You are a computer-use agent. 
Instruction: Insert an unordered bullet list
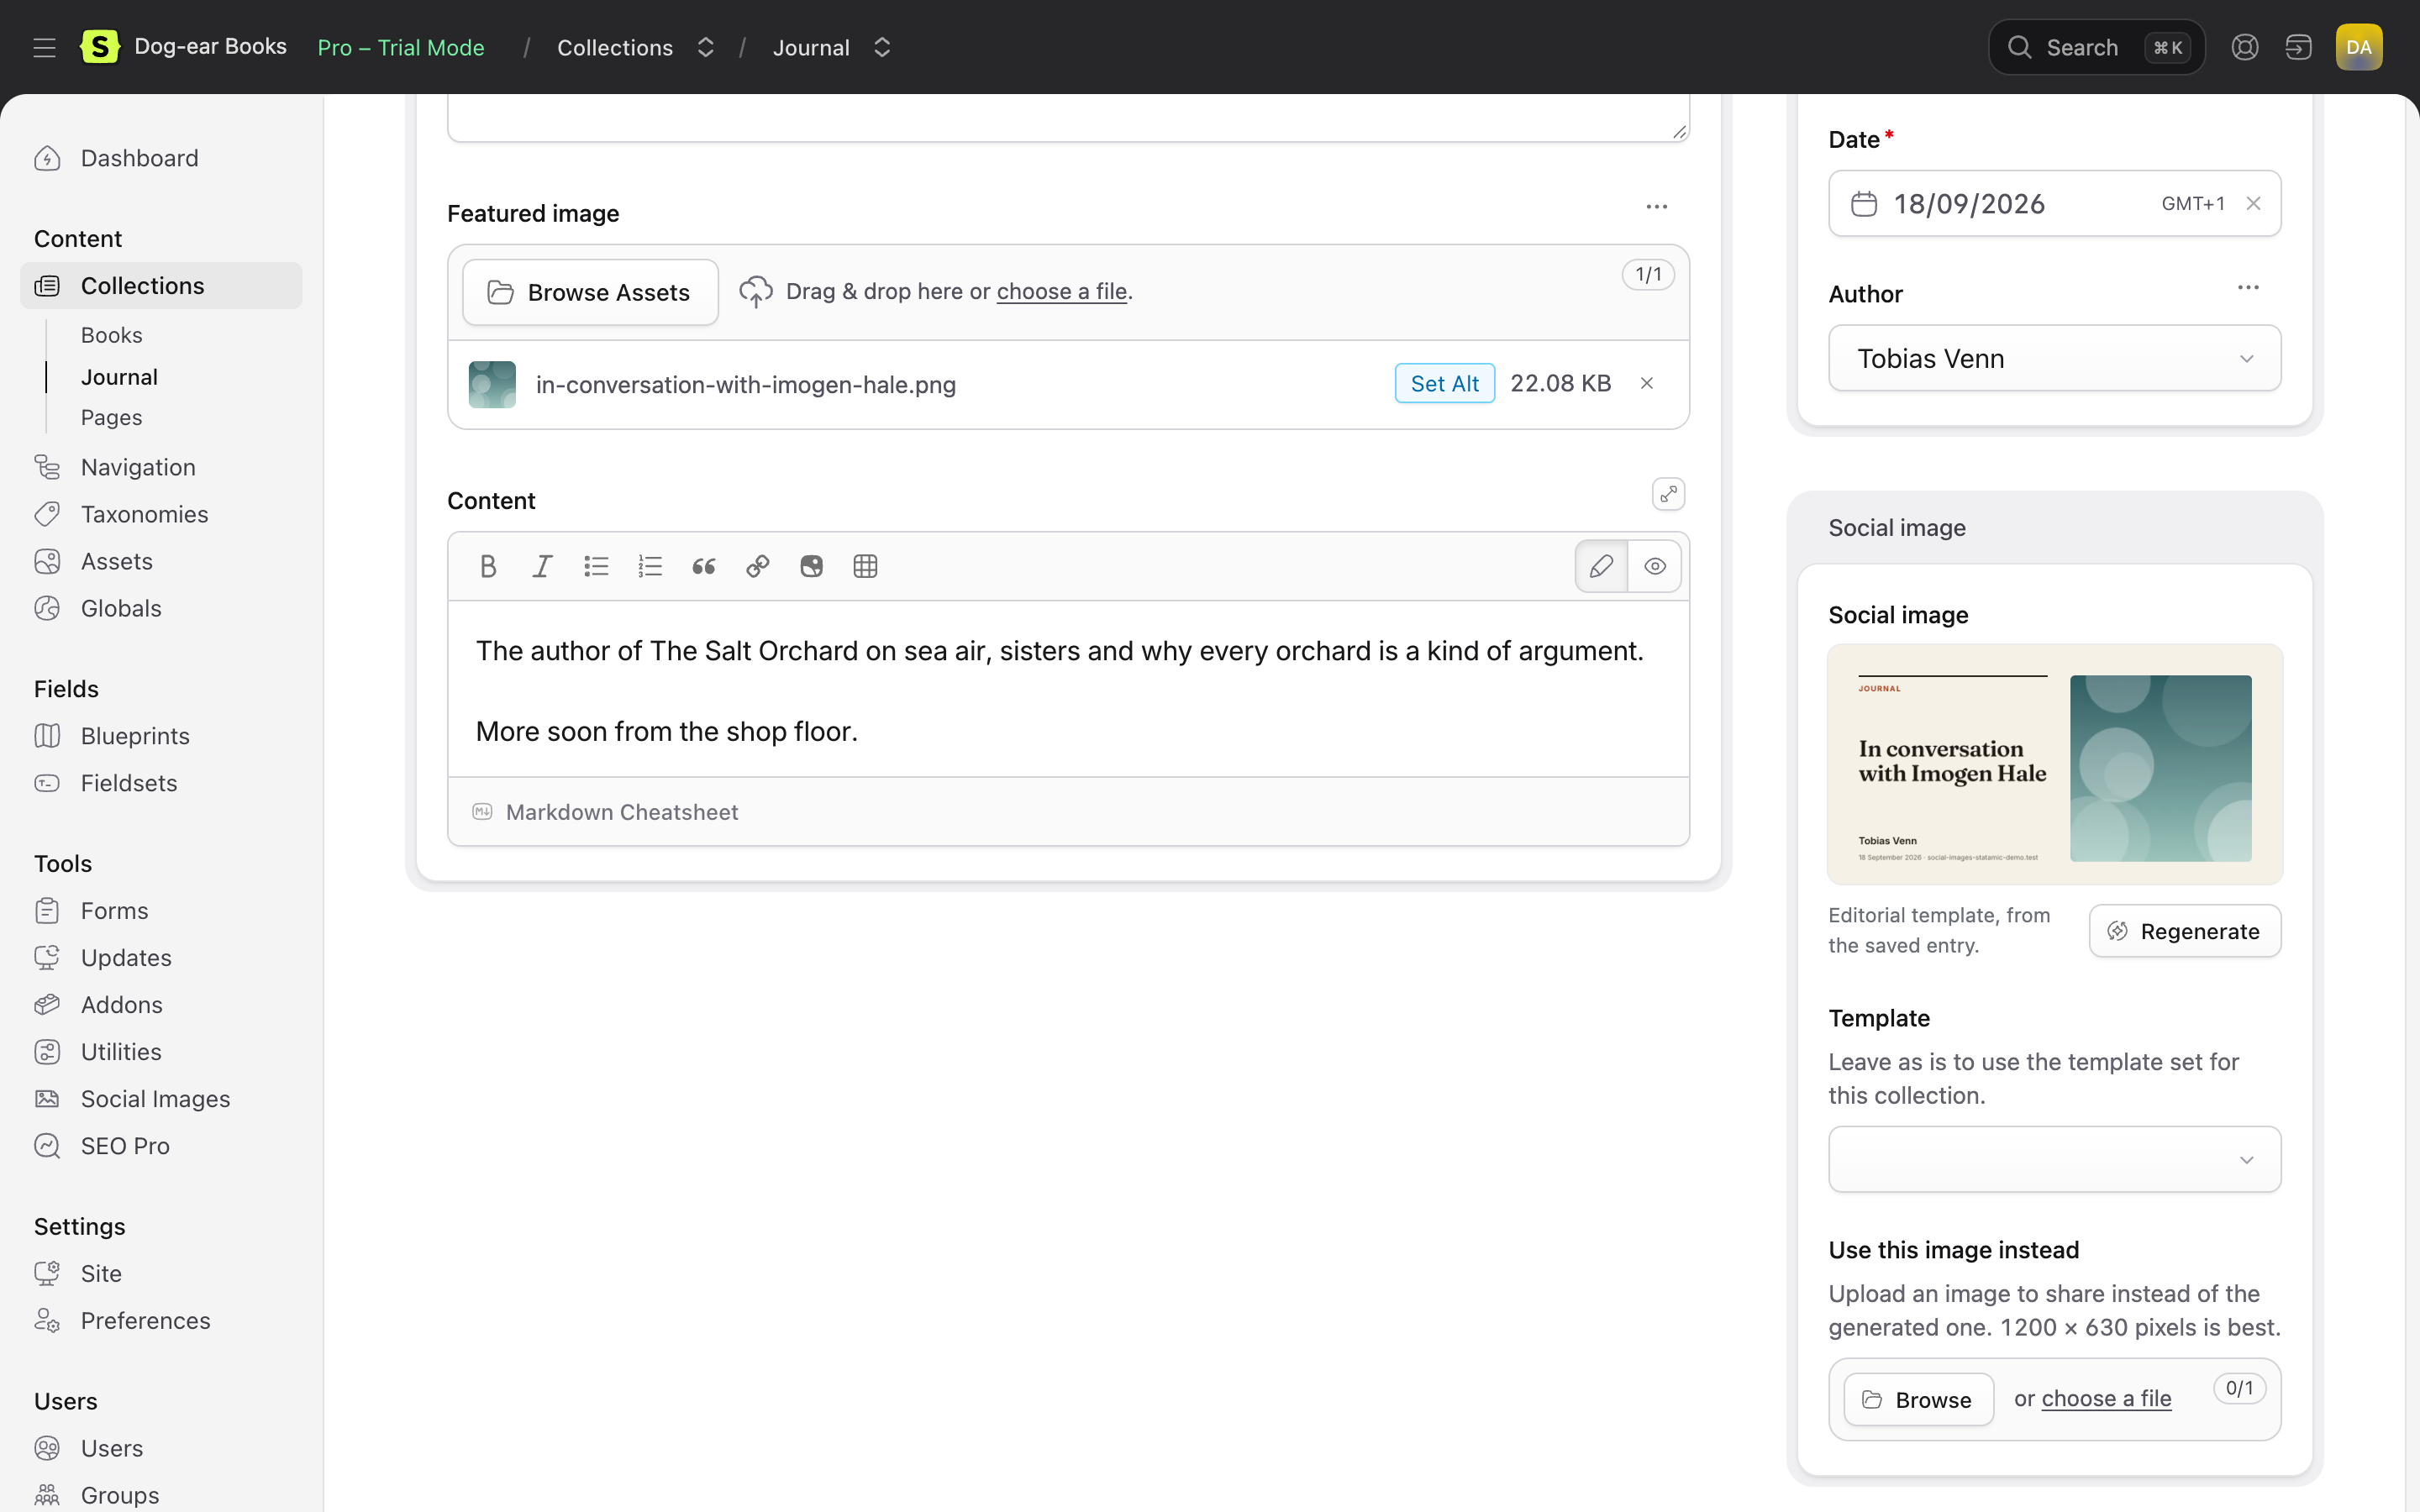tap(596, 566)
